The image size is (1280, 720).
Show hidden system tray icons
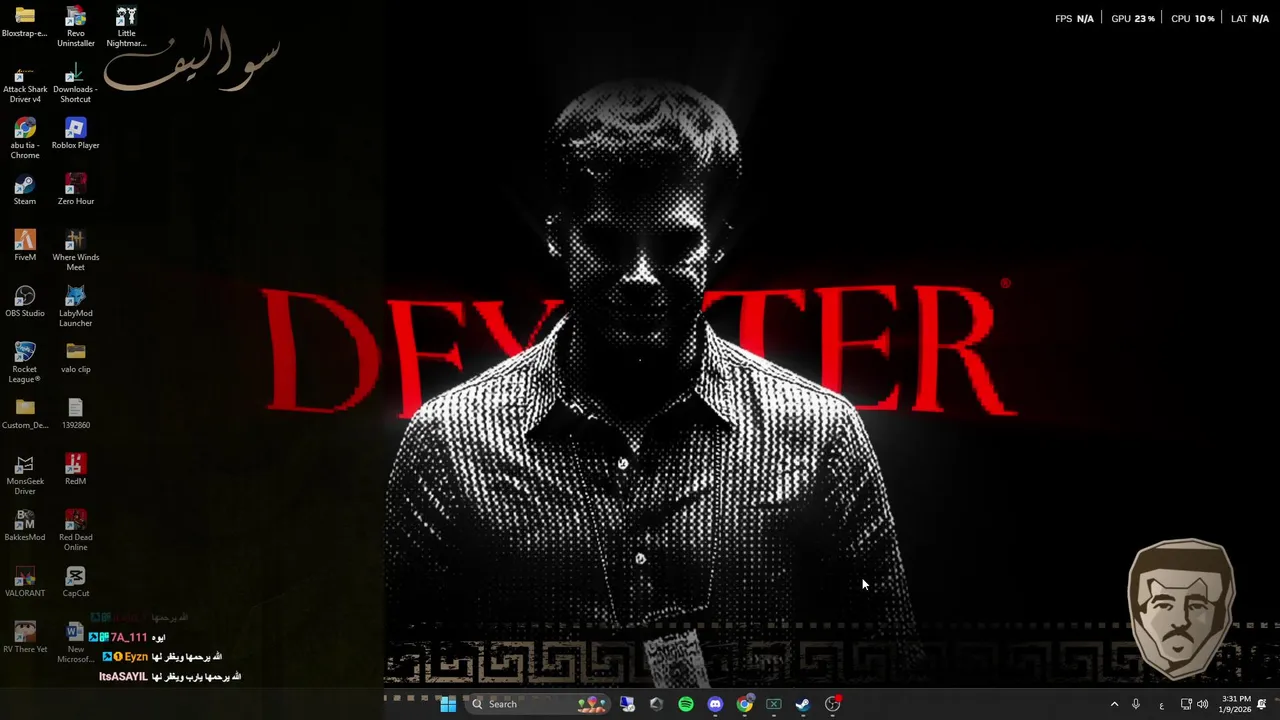pyautogui.click(x=1114, y=704)
